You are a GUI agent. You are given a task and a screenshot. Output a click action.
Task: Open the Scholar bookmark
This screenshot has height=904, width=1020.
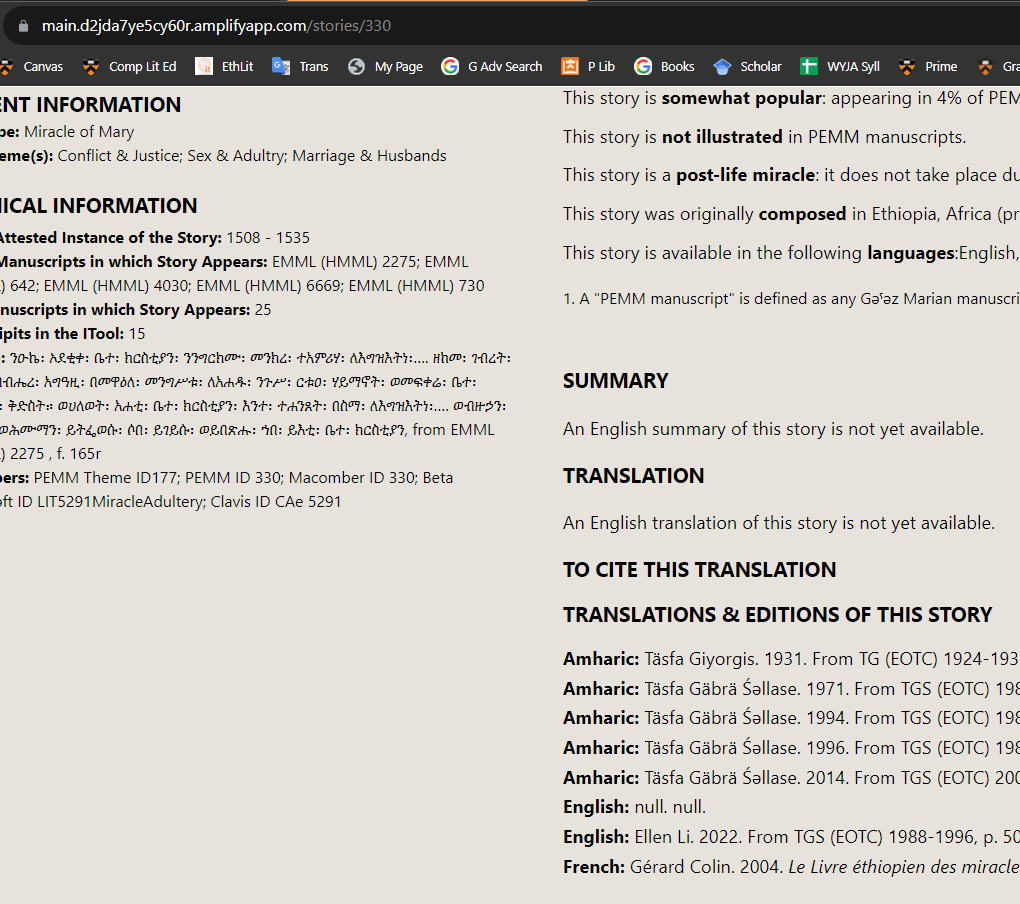[x=755, y=66]
